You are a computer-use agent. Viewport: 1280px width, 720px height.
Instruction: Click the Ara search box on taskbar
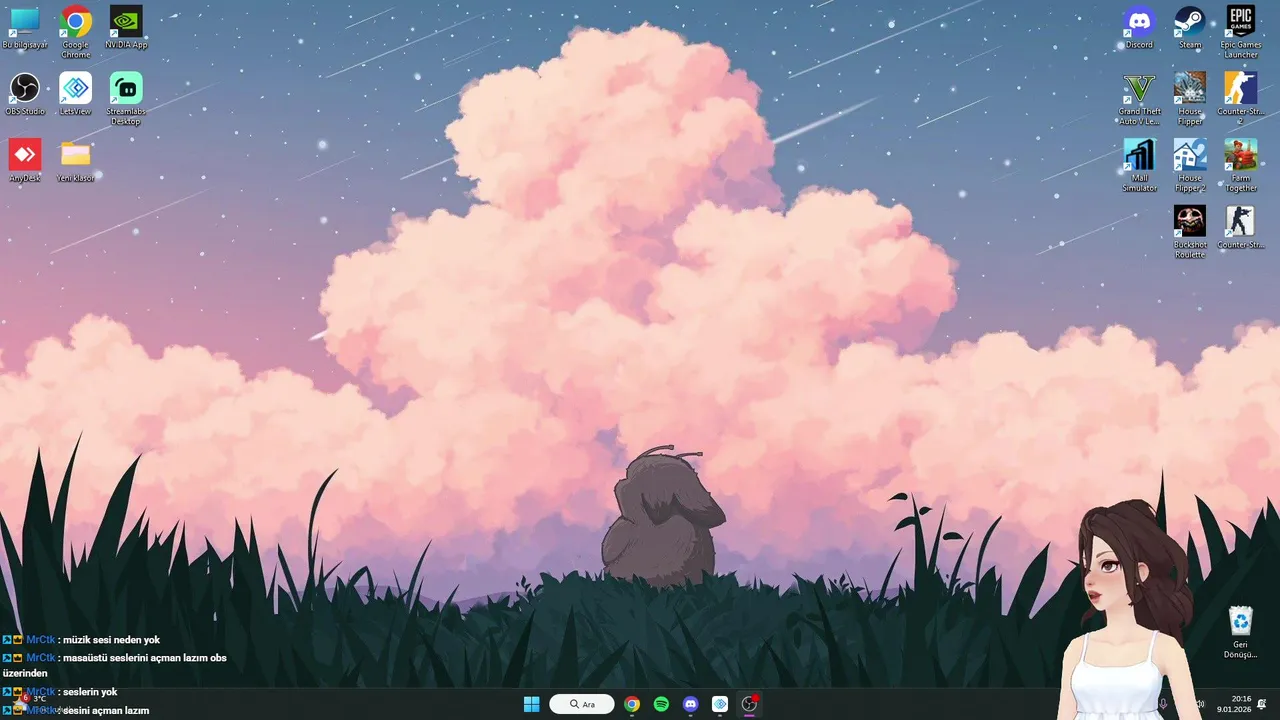click(582, 704)
